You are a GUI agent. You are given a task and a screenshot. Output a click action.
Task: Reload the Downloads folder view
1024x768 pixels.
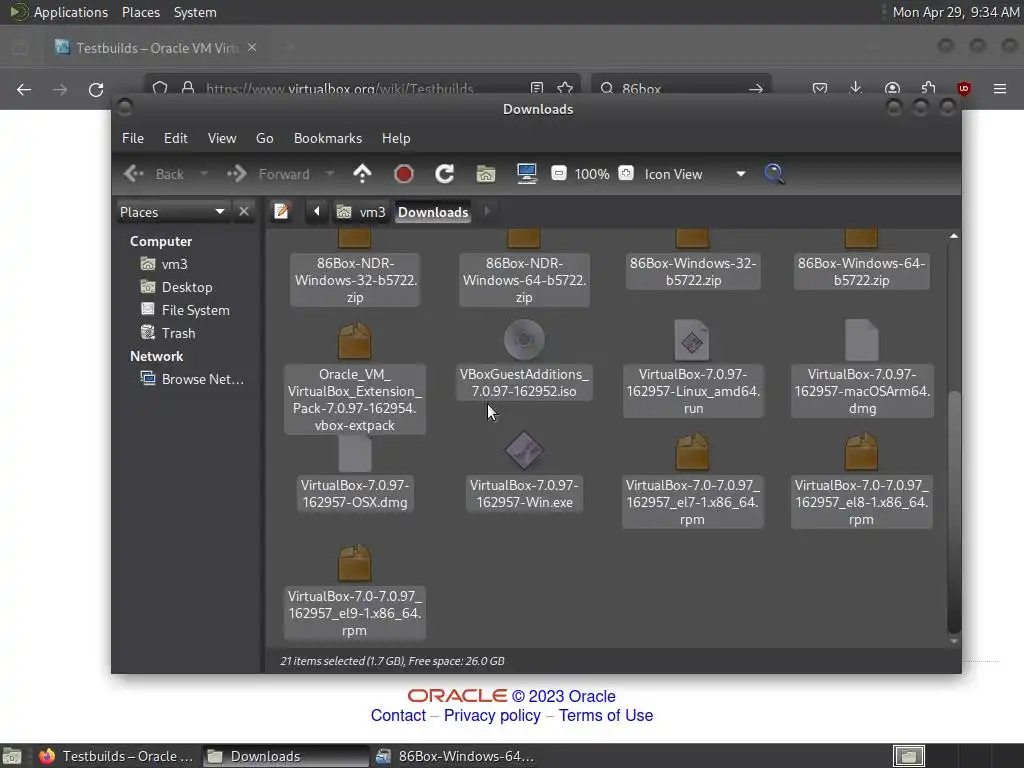[x=445, y=174]
